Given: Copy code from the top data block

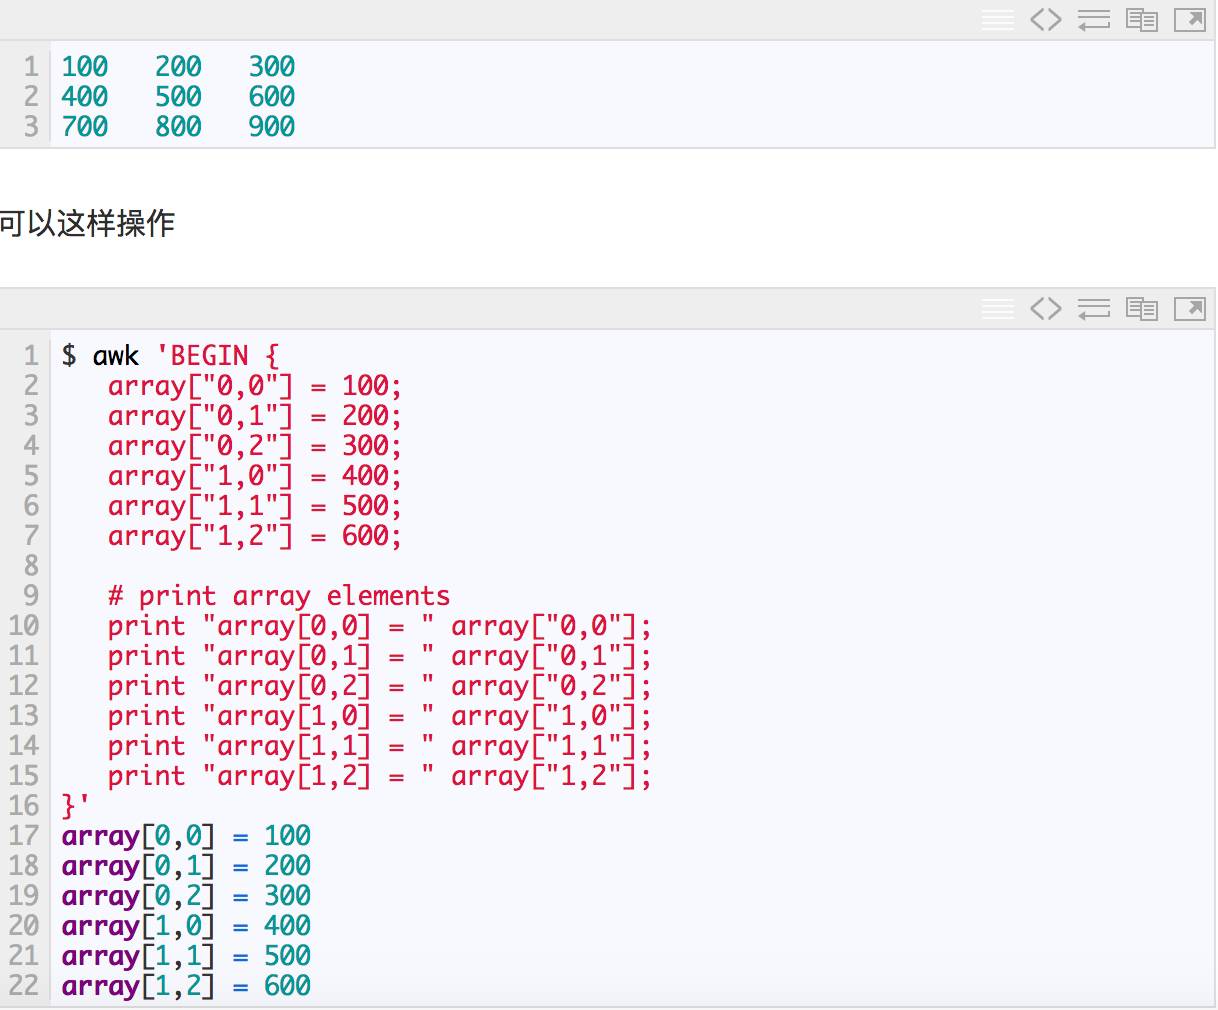Looking at the screenshot, I should pos(1141,20).
